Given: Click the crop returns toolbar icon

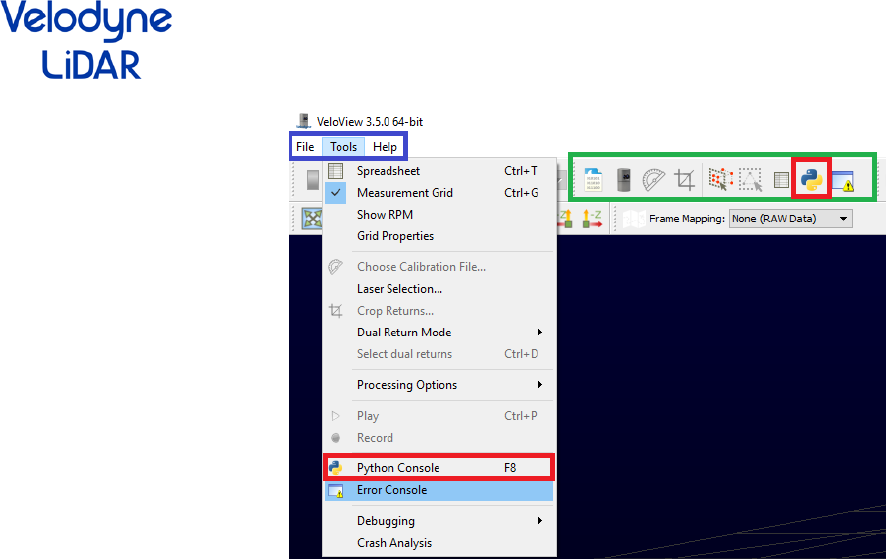Looking at the screenshot, I should [x=684, y=180].
